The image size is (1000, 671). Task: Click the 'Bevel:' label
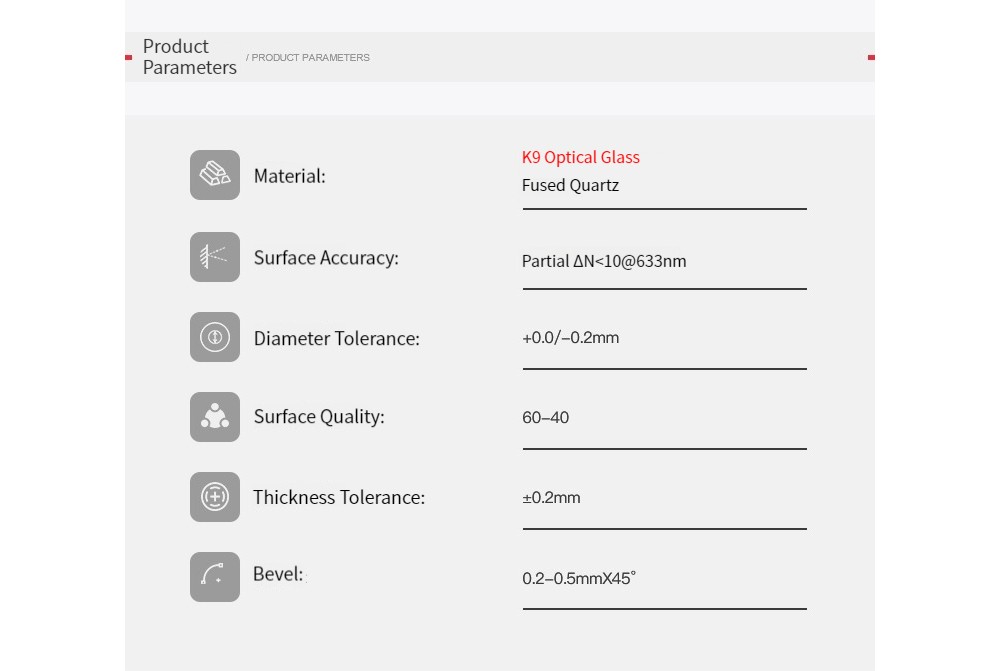(x=278, y=574)
